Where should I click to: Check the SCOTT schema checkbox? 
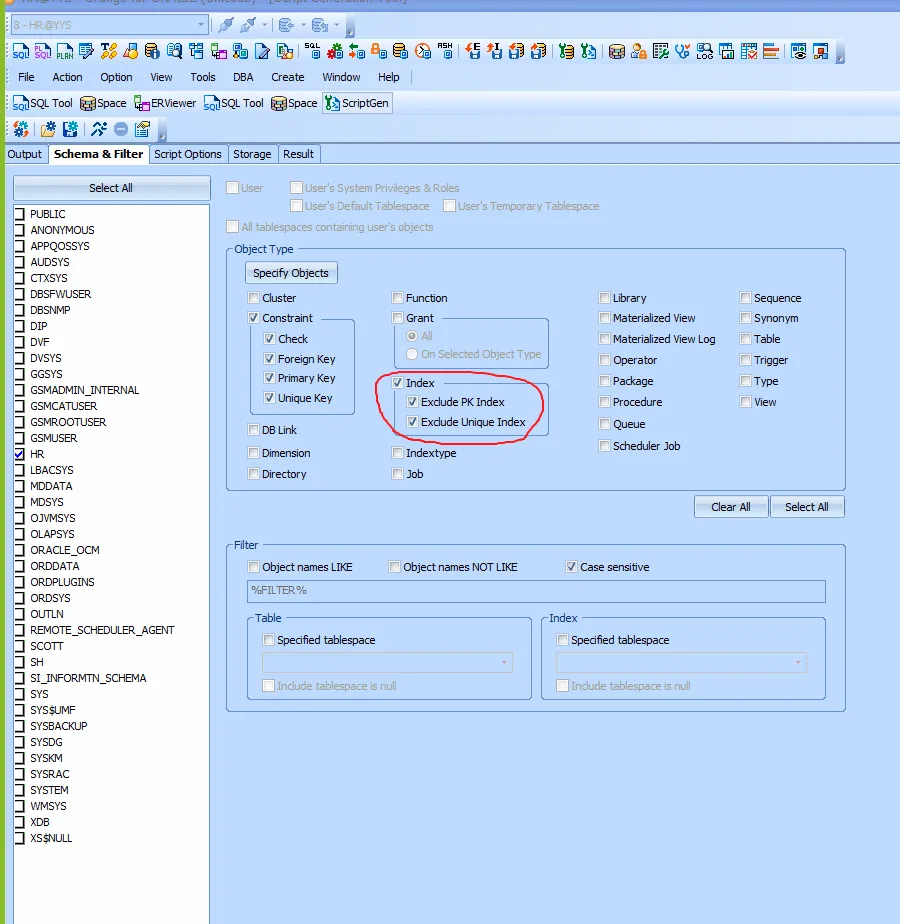[19, 646]
